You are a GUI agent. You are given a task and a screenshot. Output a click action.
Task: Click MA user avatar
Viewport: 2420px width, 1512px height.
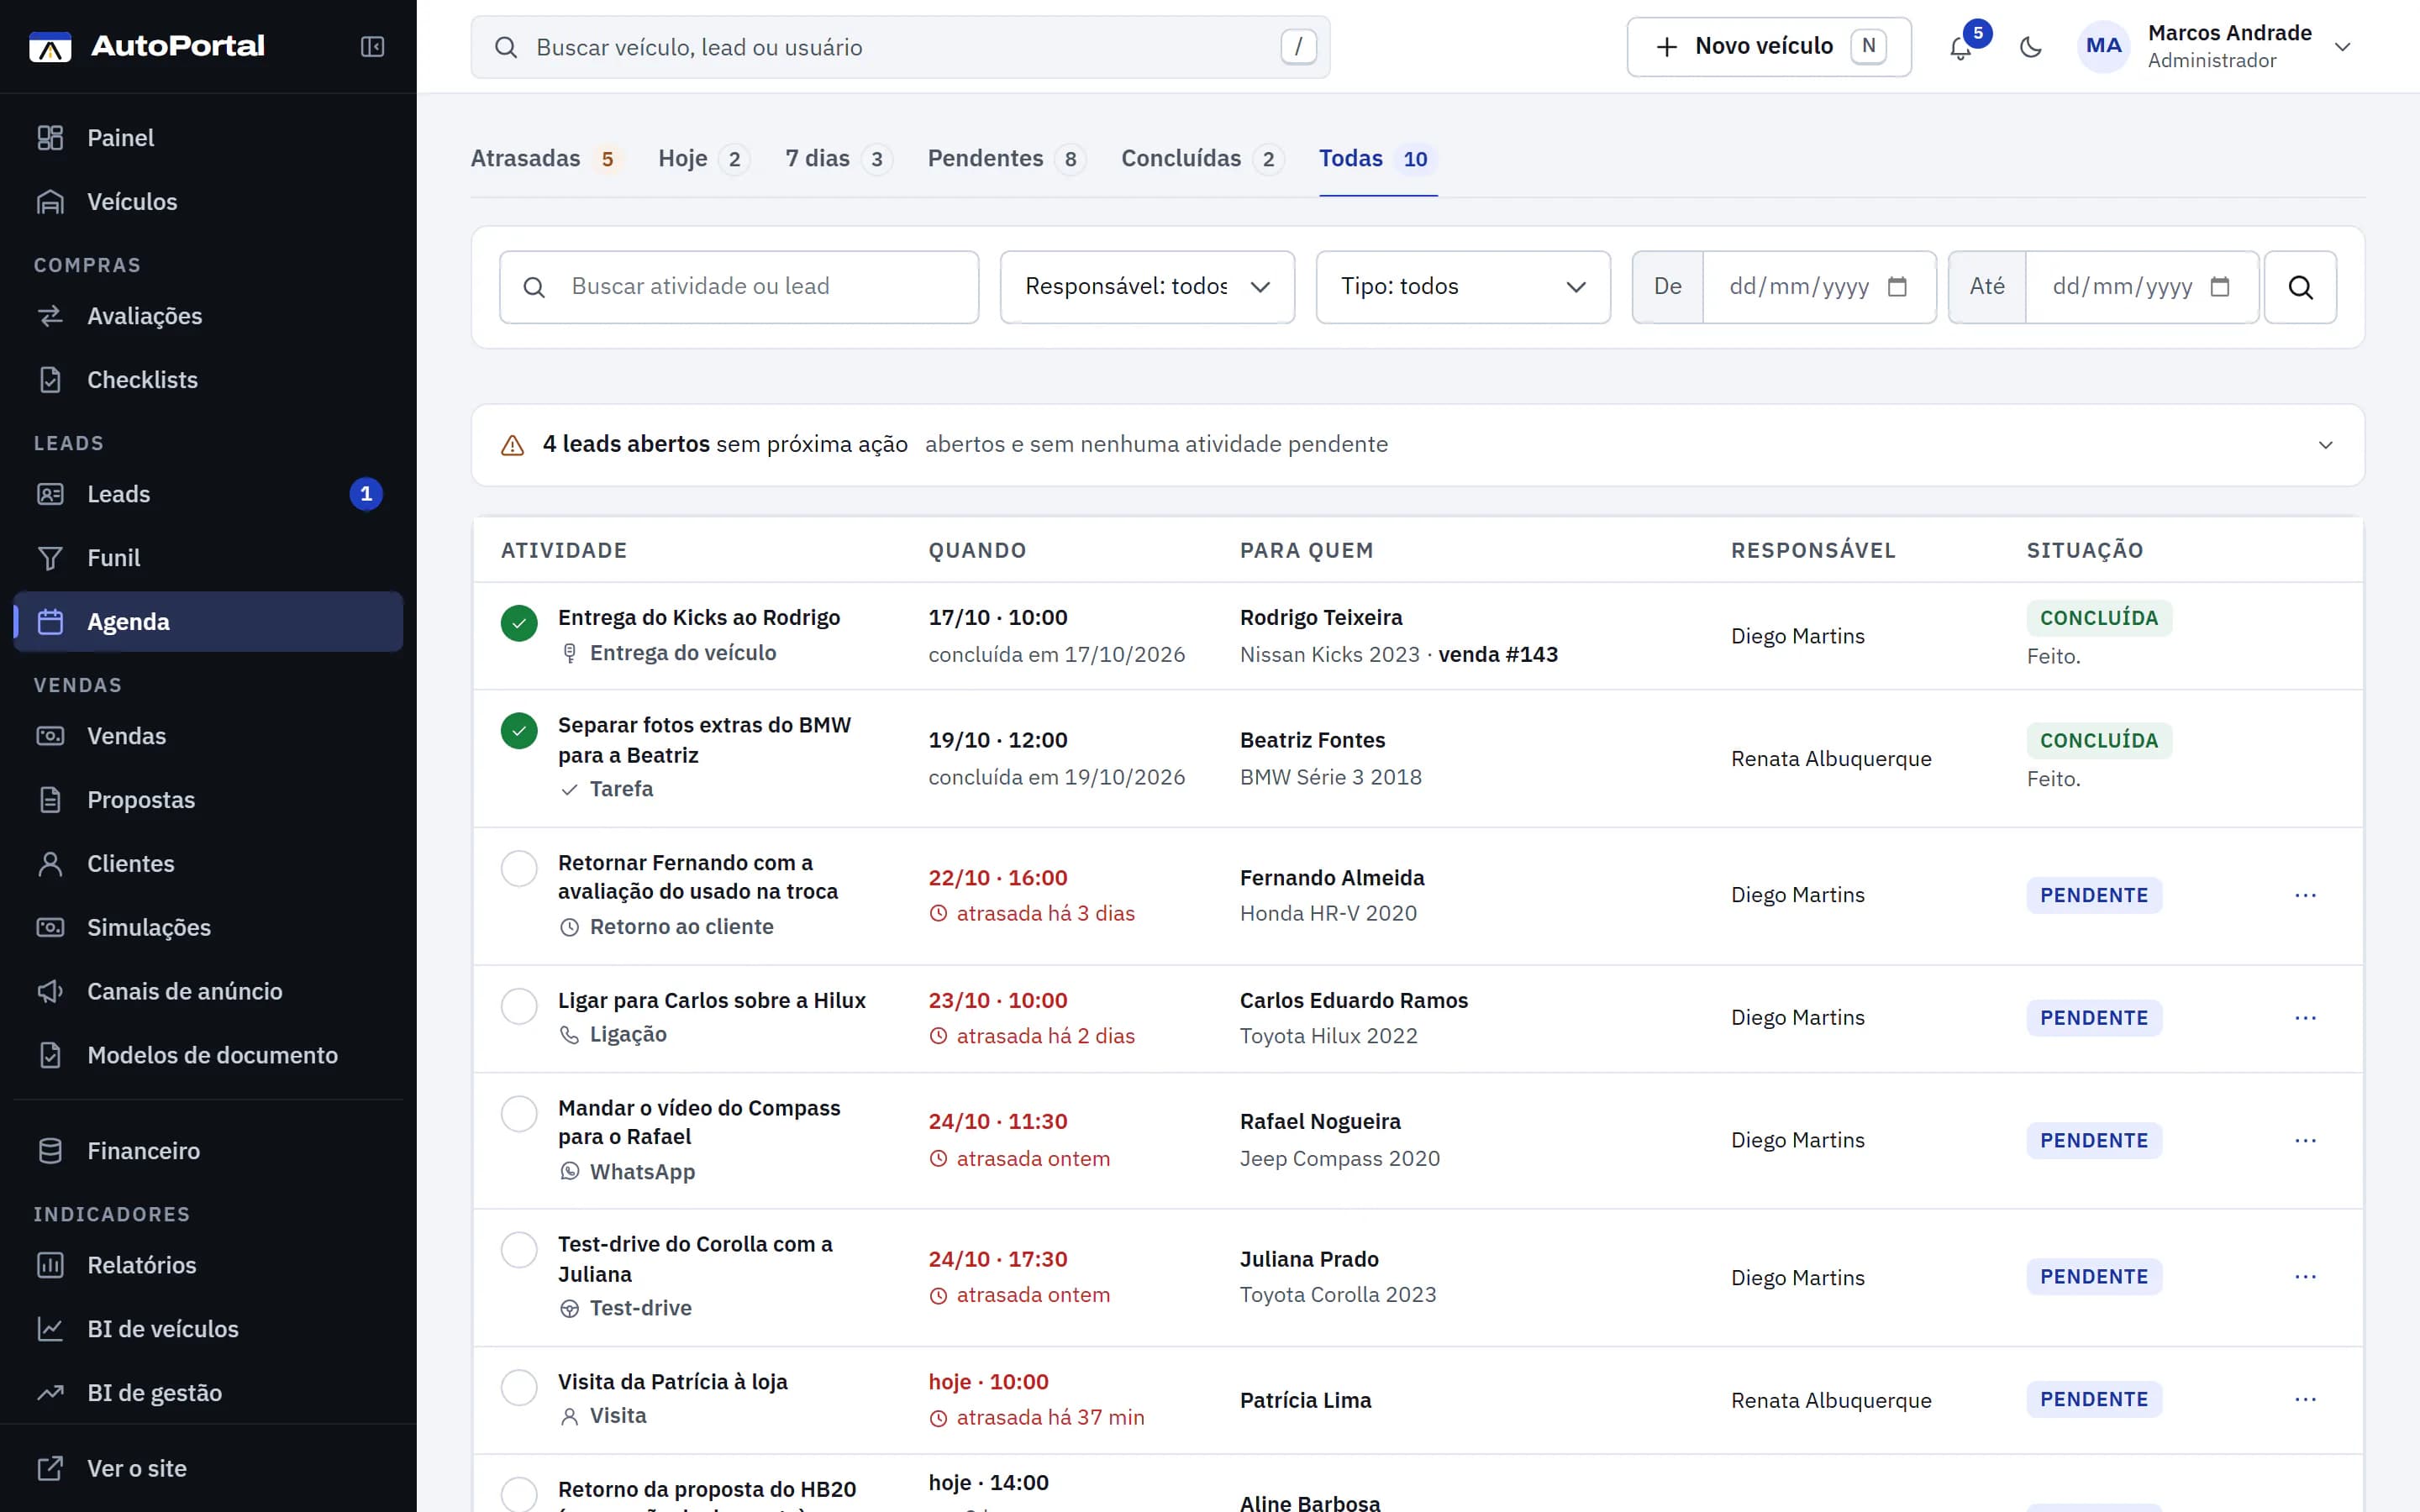pos(2103,46)
